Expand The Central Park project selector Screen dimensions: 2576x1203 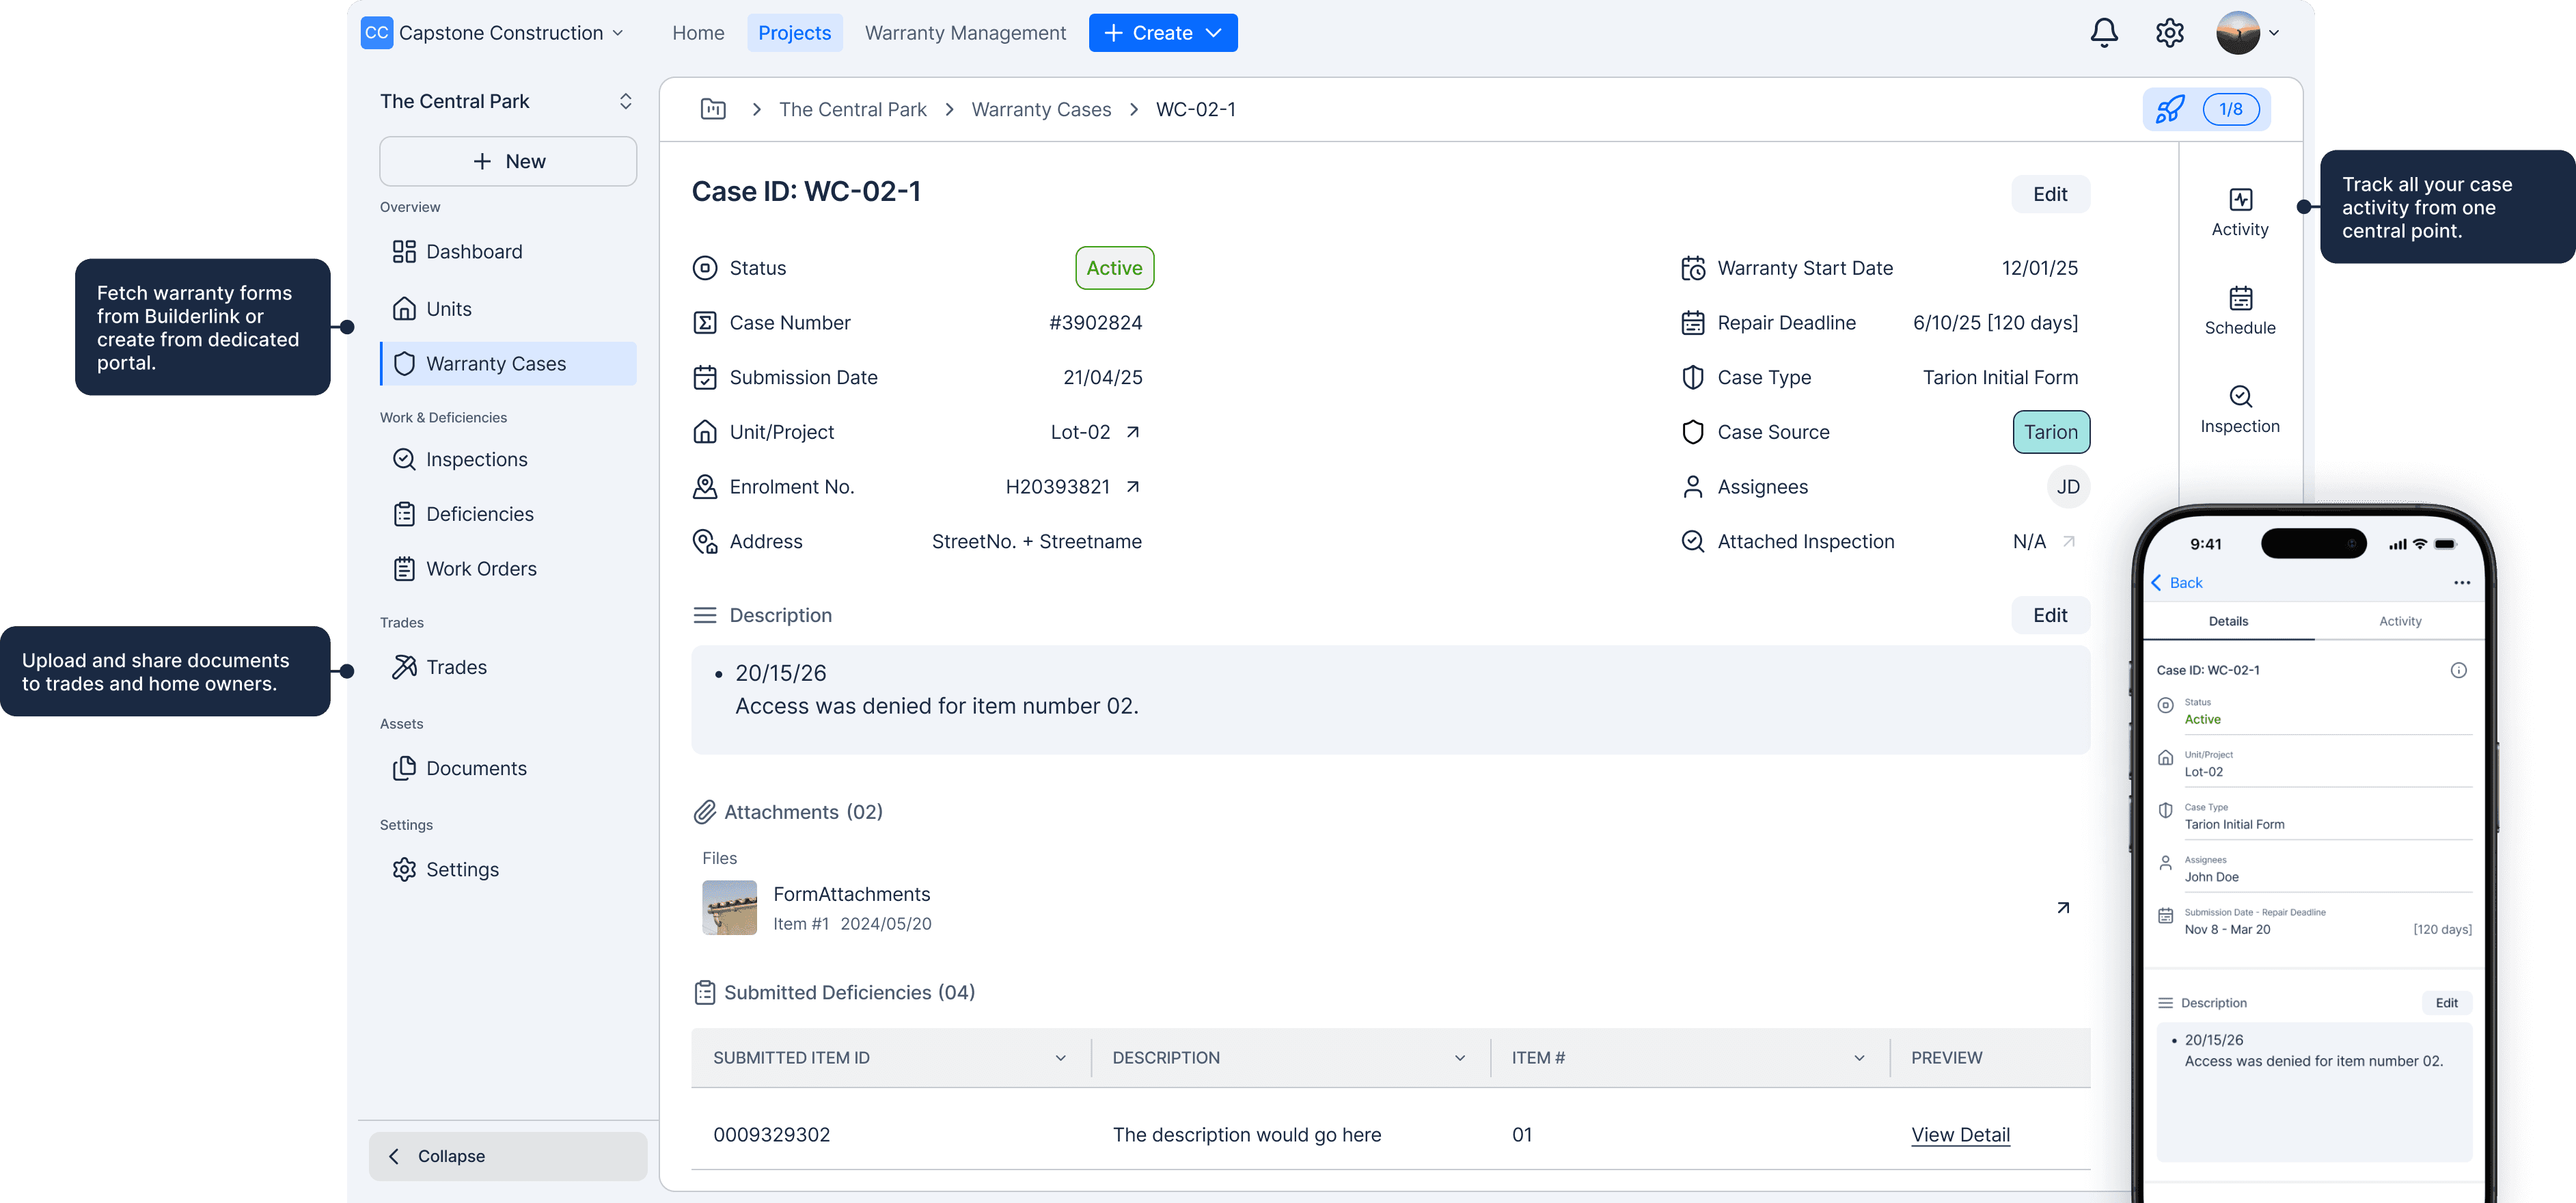625,101
